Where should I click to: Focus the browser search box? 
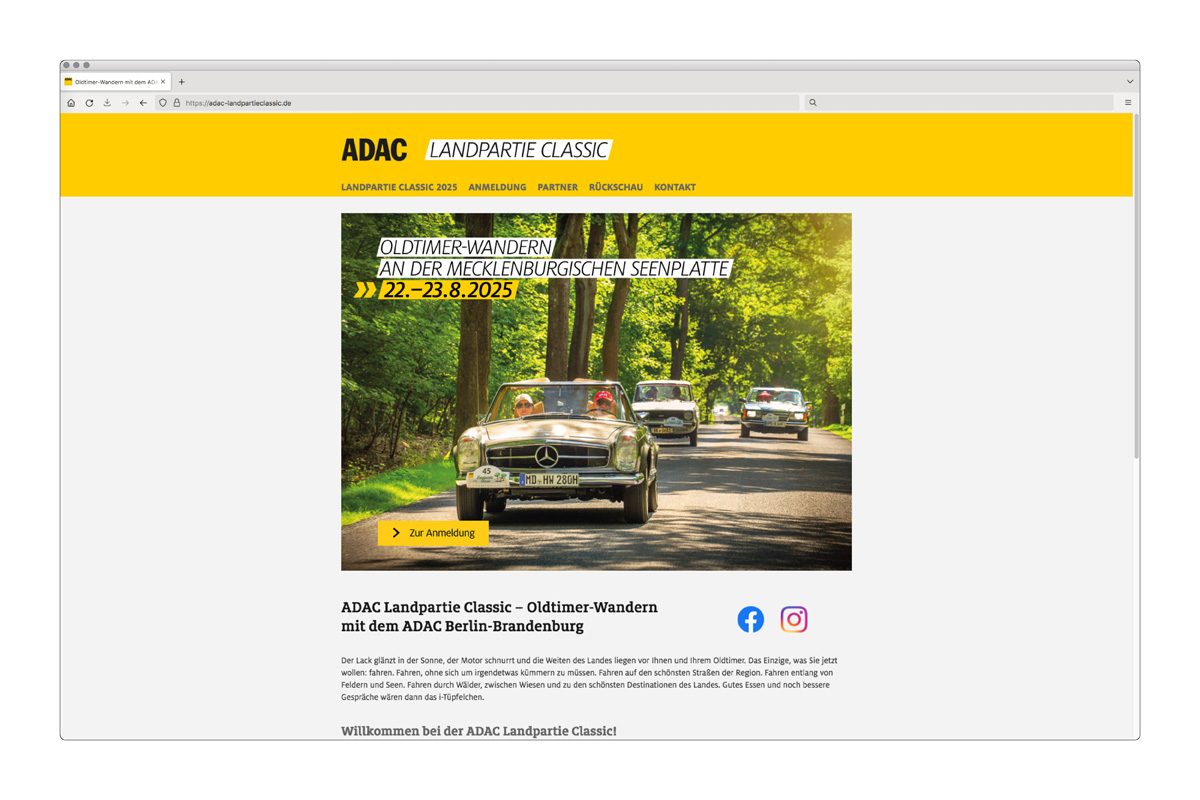(959, 103)
